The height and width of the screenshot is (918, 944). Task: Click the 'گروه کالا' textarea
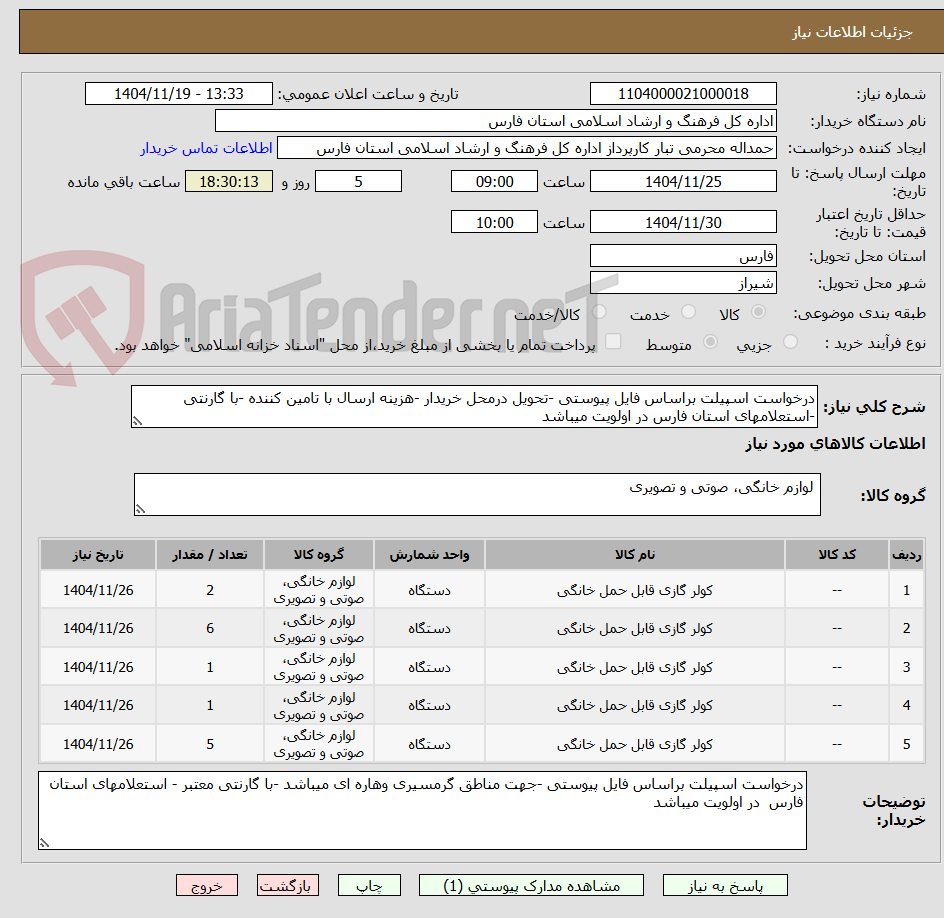tap(477, 494)
